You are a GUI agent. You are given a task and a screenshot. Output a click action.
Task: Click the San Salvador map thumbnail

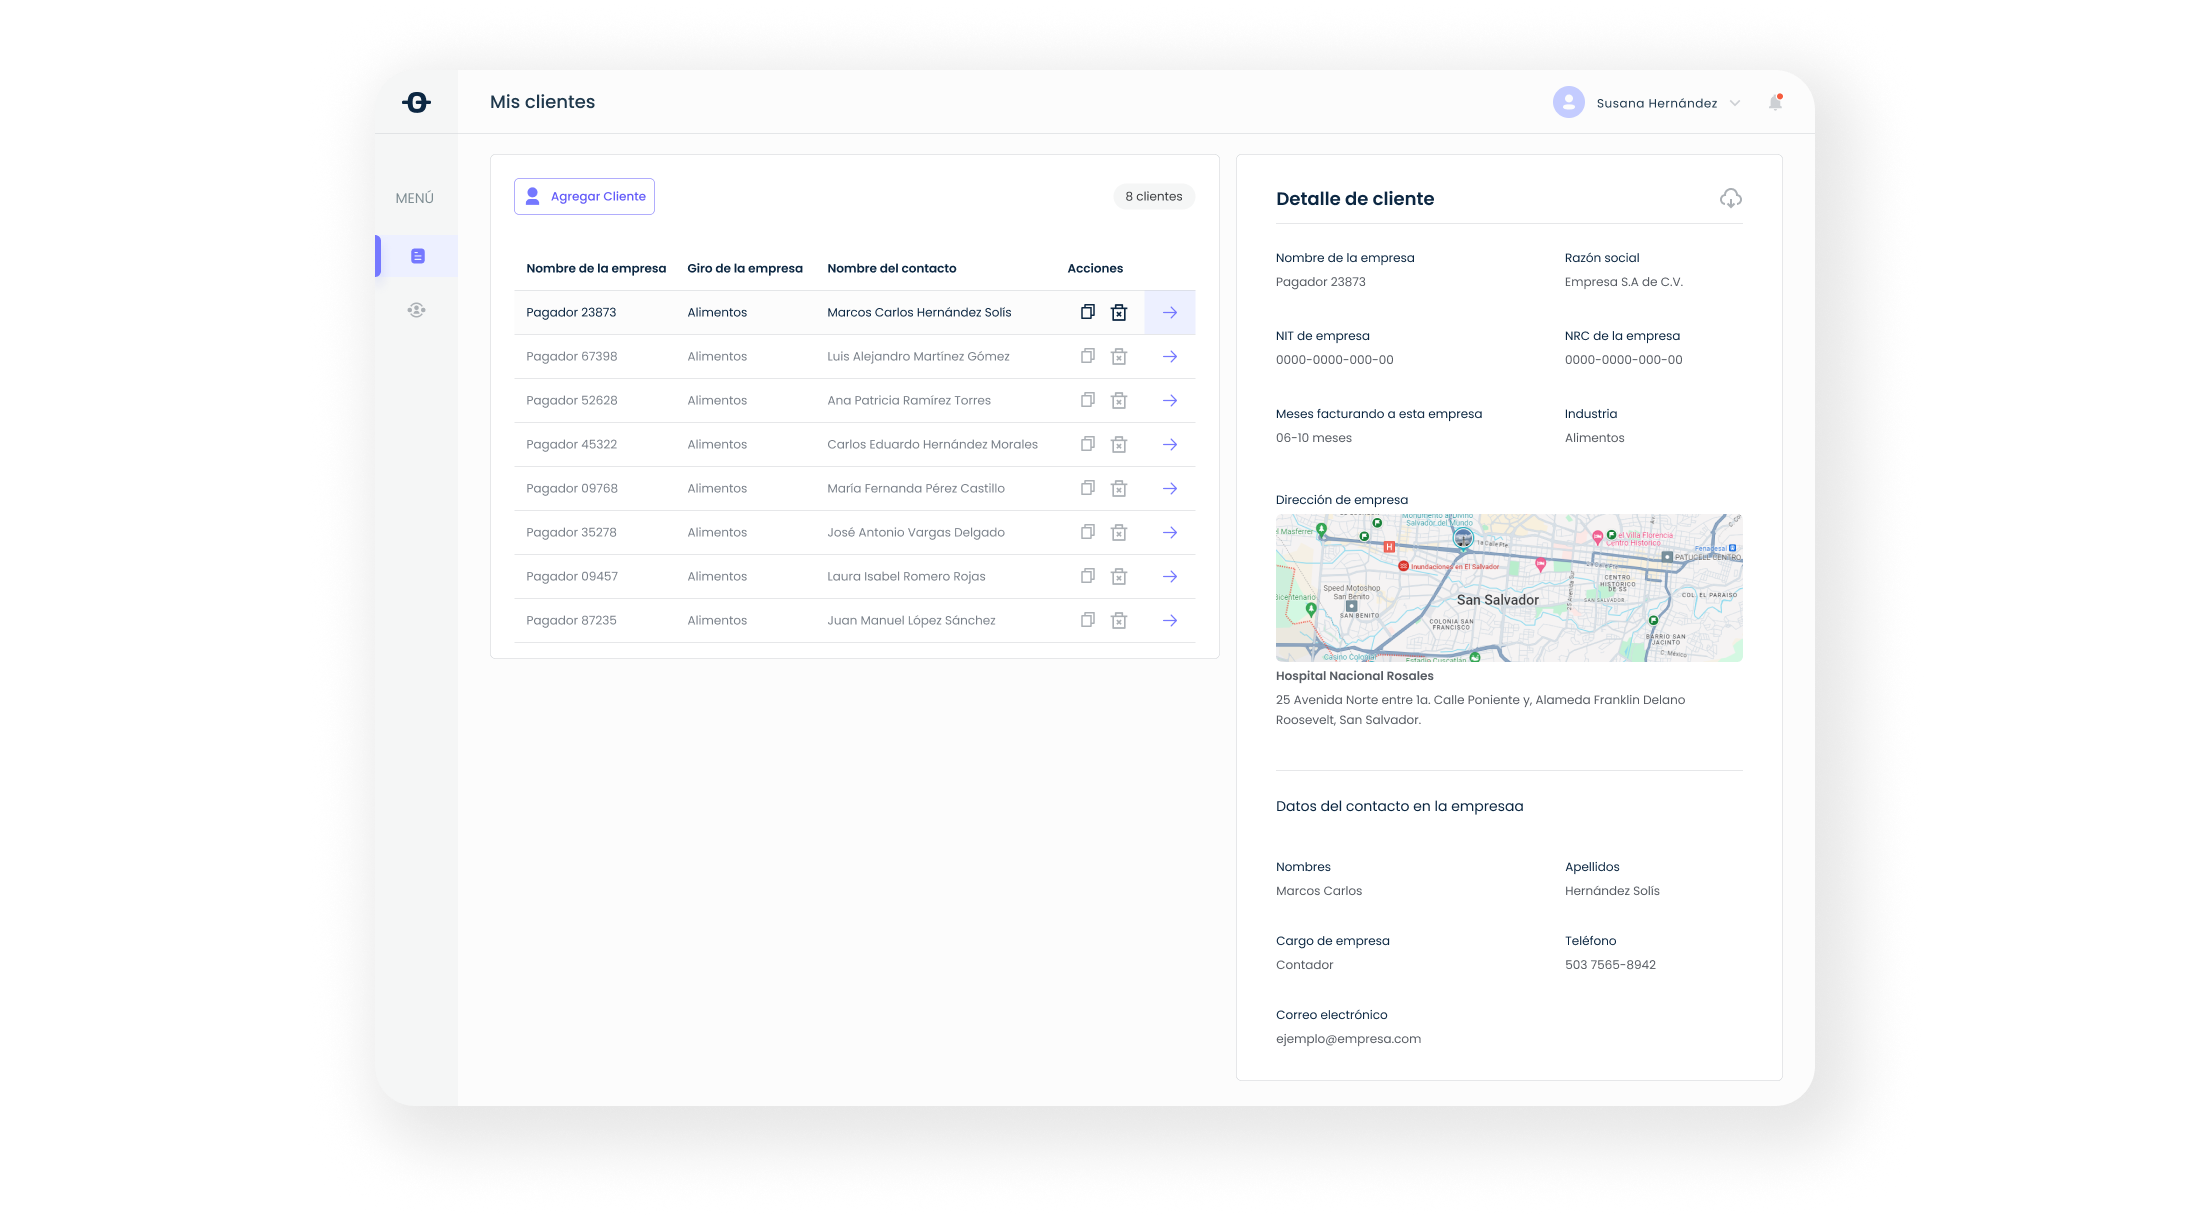[1508, 588]
